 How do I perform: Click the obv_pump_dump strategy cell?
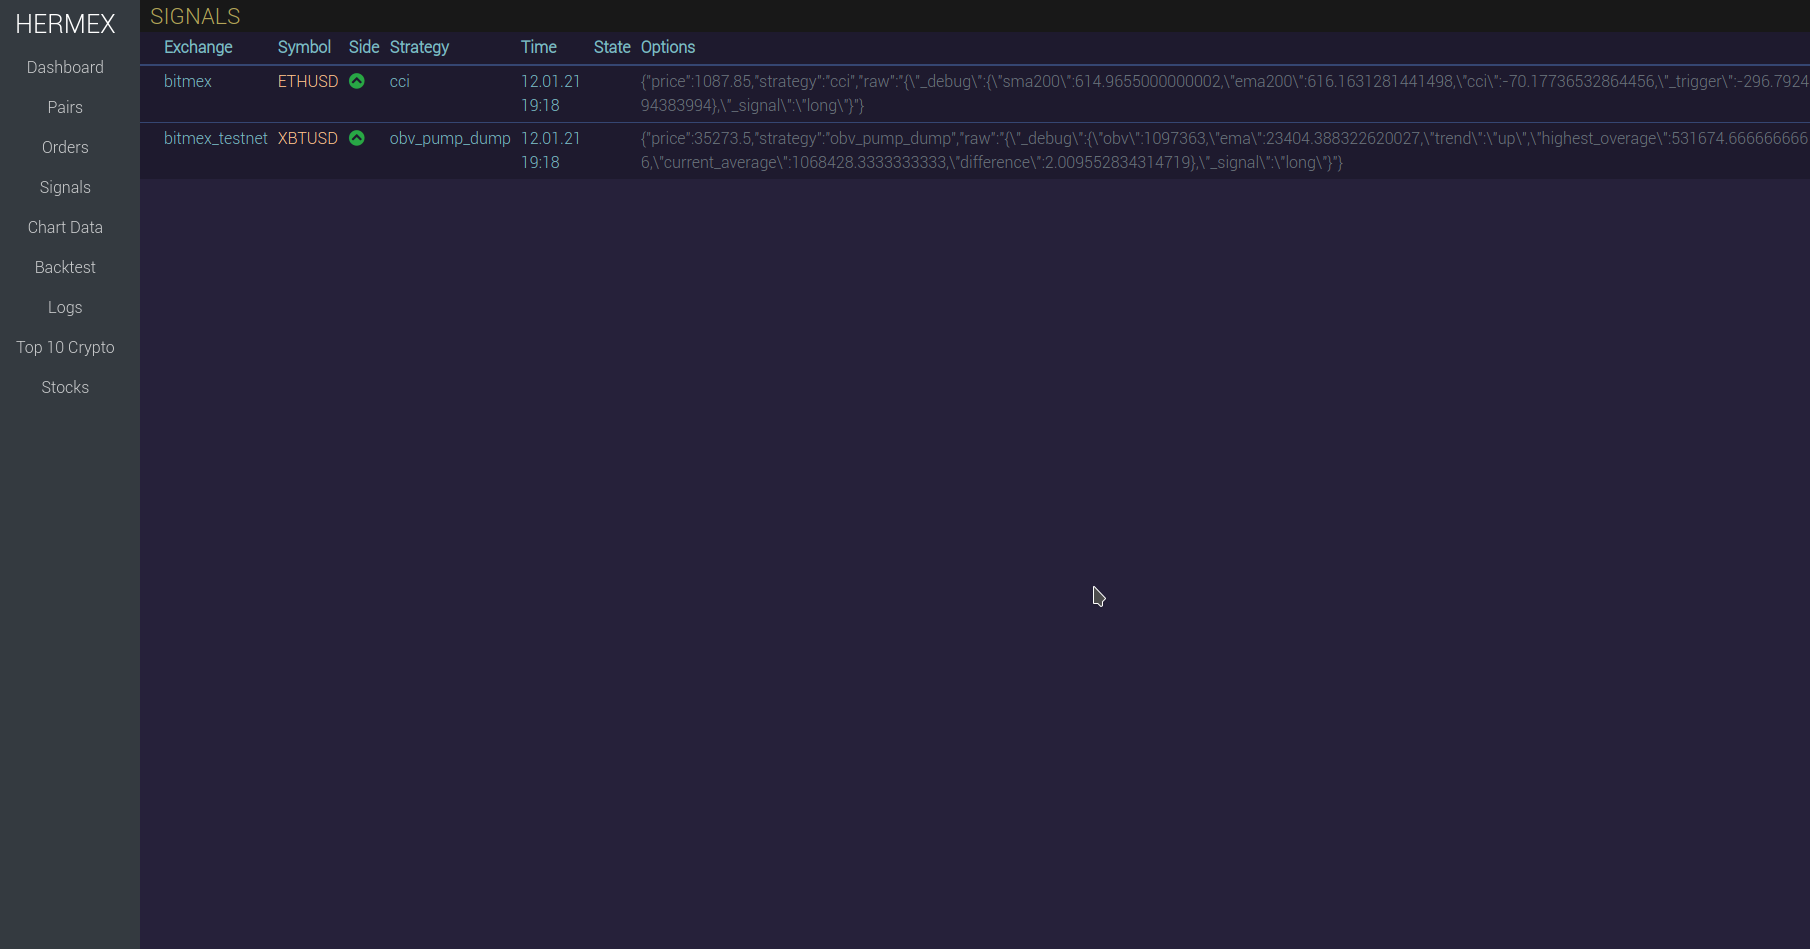pyautogui.click(x=450, y=138)
